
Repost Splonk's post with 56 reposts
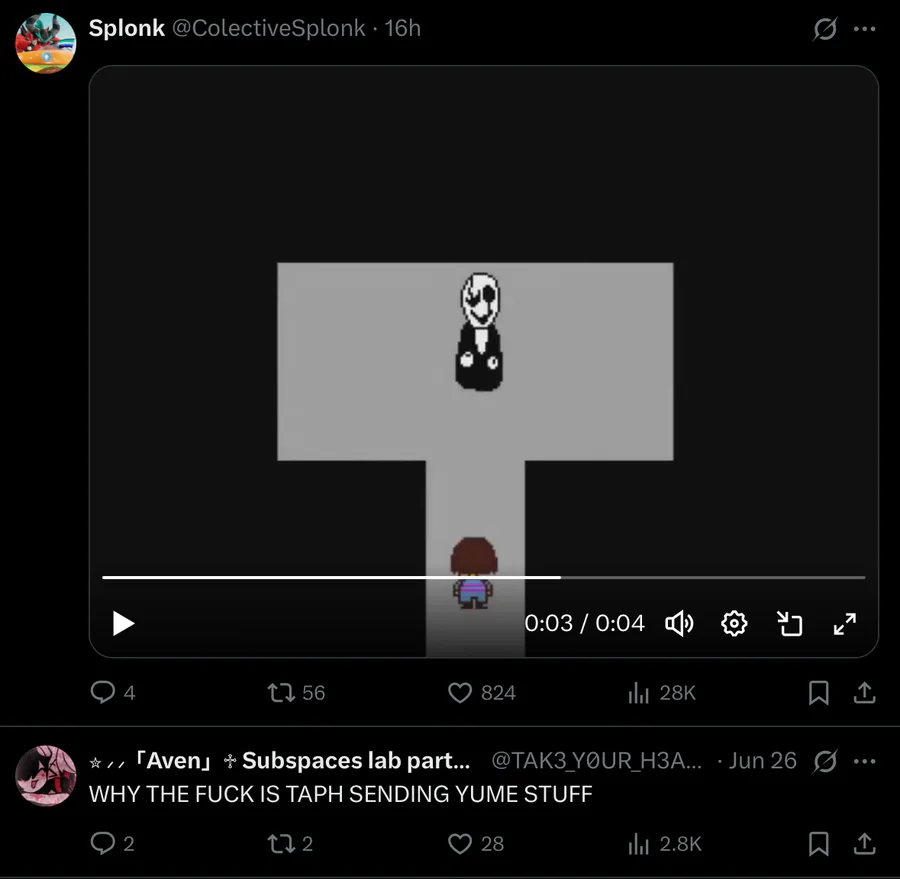(x=296, y=692)
